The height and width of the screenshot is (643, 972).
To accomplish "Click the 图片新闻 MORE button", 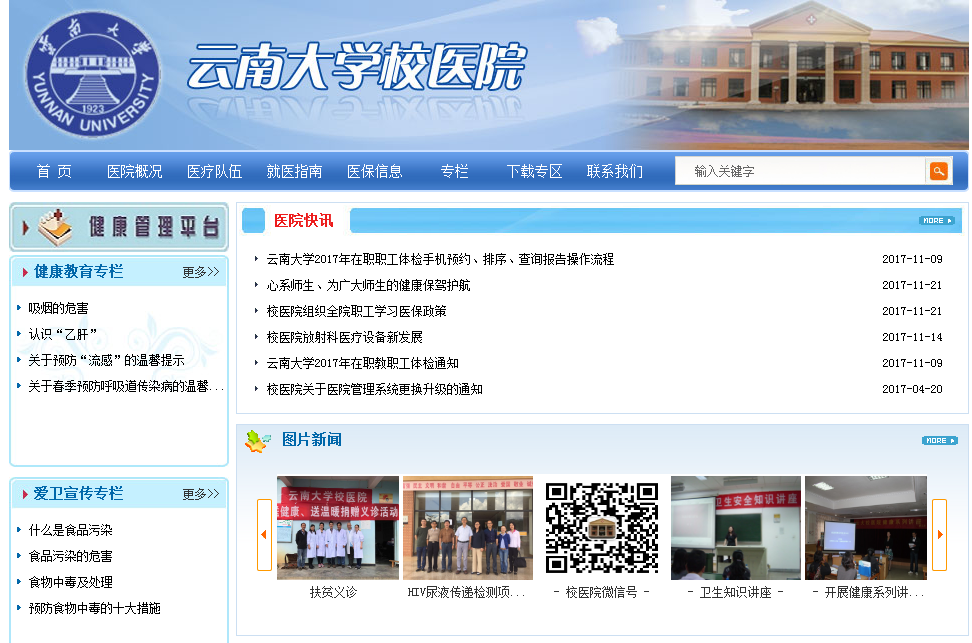I will (940, 441).
